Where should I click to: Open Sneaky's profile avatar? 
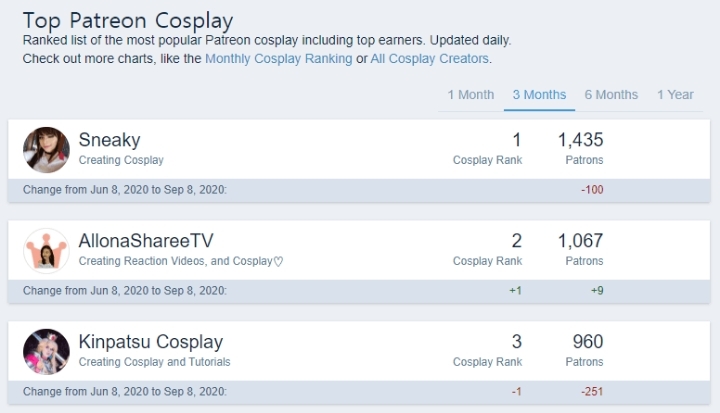(x=46, y=150)
